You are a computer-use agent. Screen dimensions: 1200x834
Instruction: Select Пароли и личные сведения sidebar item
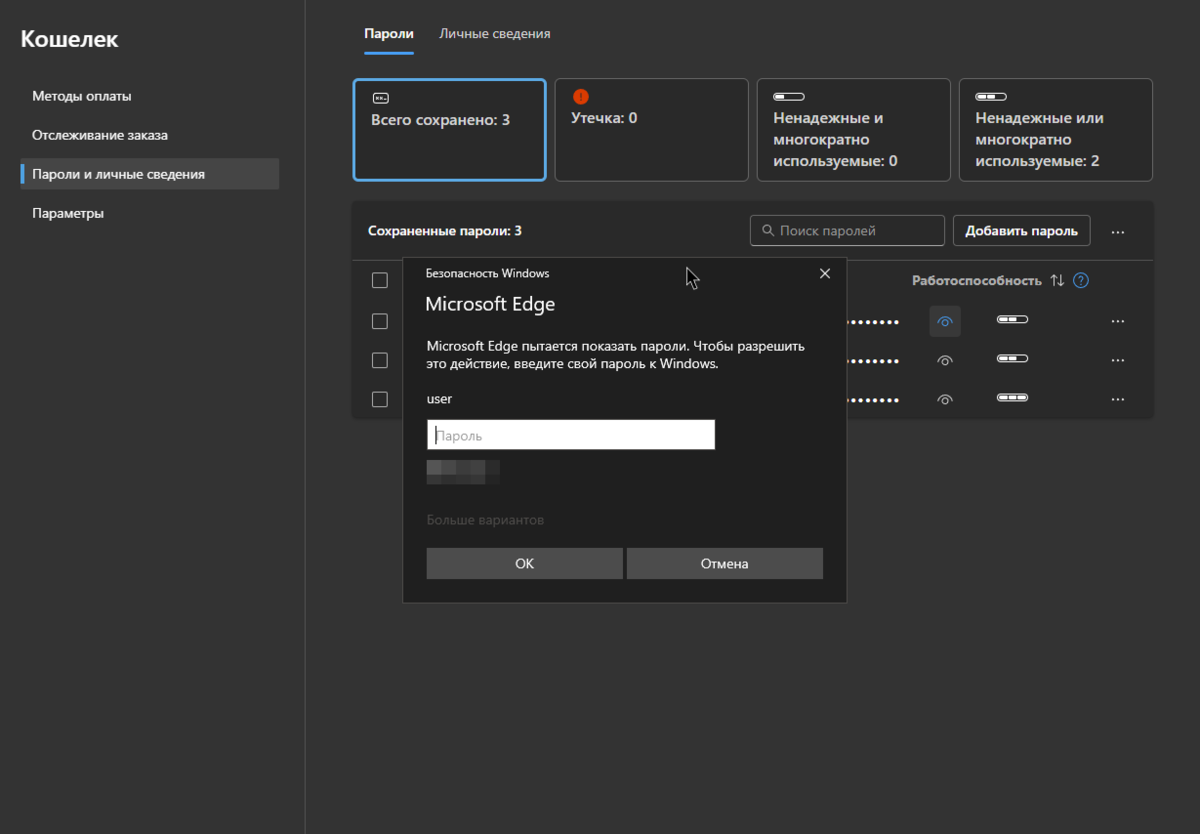coord(150,174)
